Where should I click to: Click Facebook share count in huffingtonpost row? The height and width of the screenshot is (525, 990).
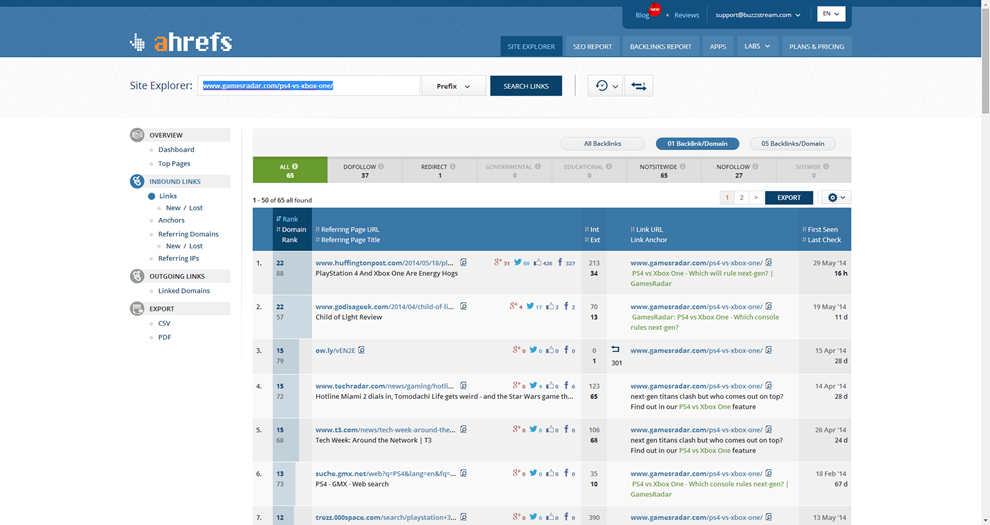[x=566, y=262]
